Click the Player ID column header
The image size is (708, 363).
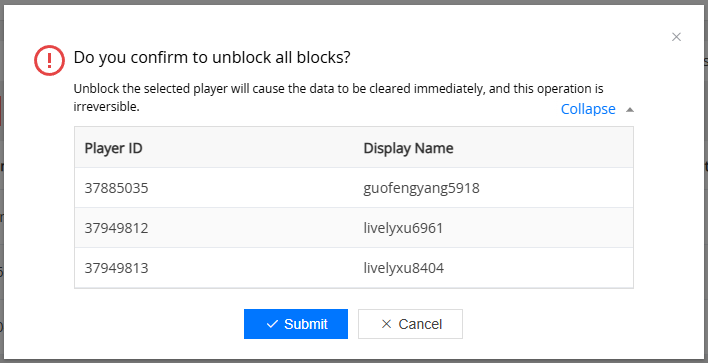pyautogui.click(x=113, y=148)
